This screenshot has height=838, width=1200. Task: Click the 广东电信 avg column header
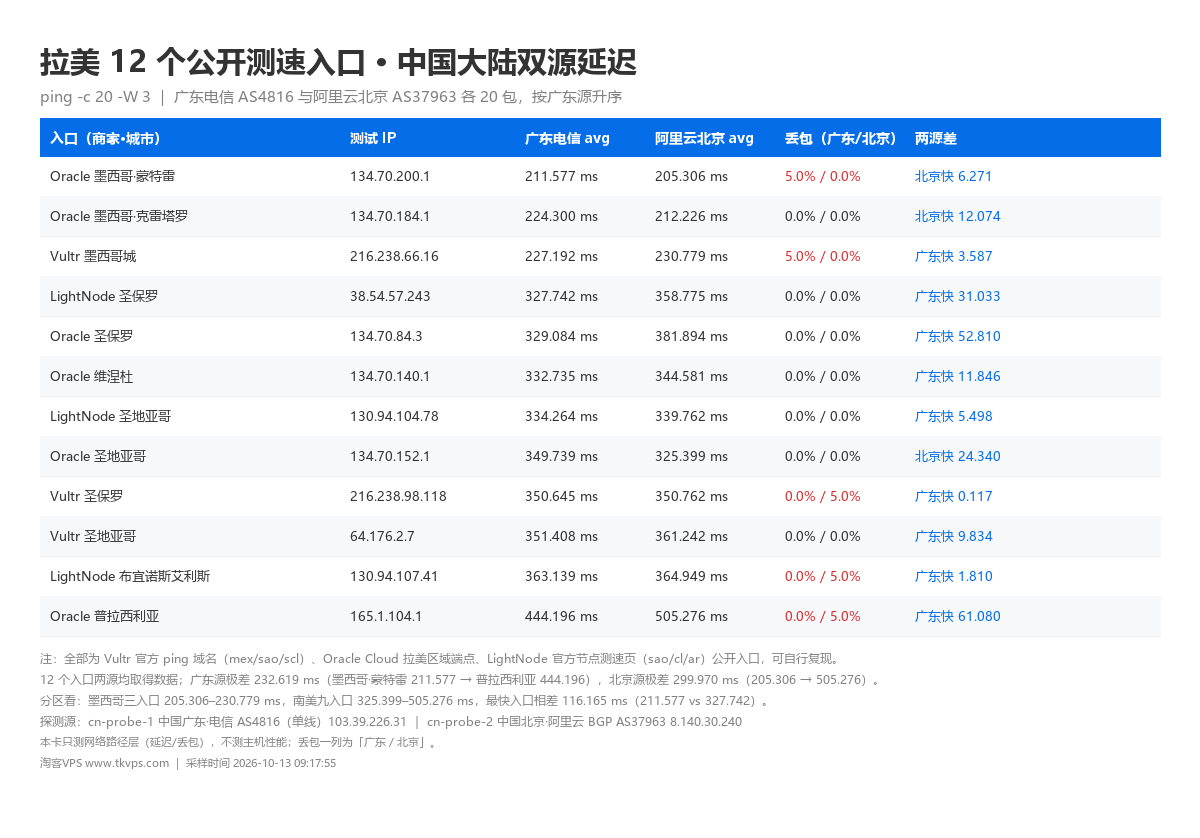coord(567,138)
